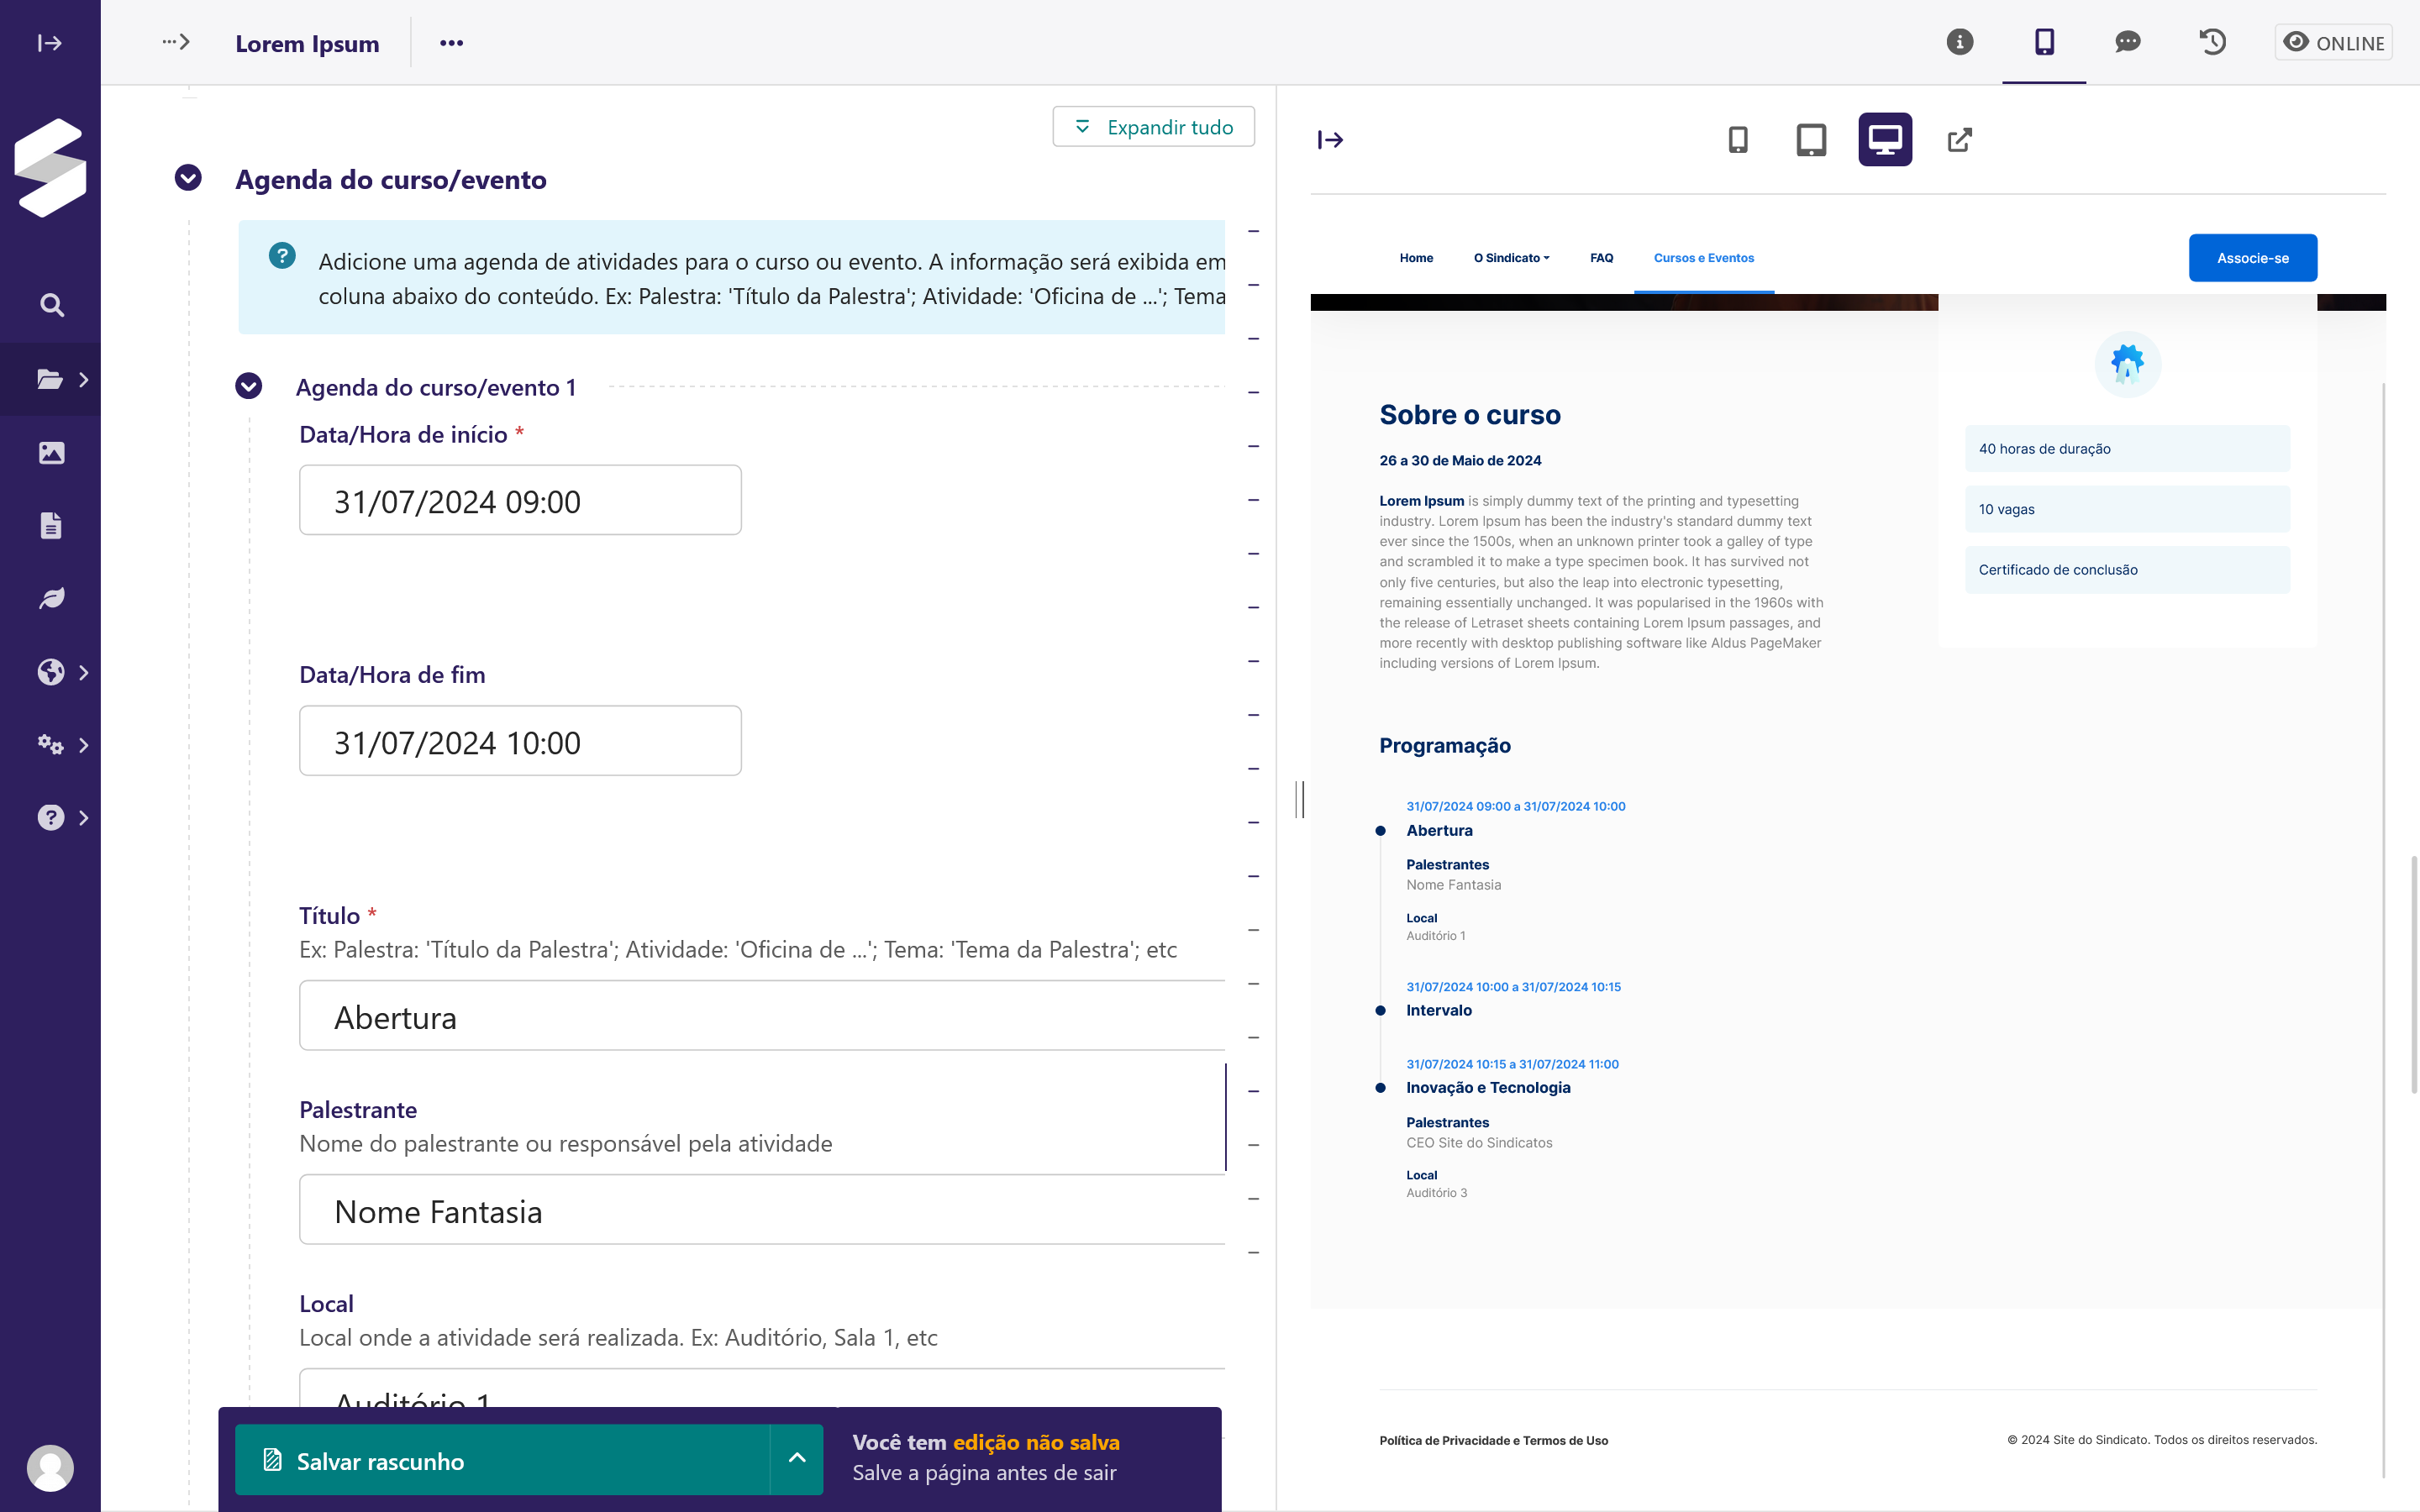This screenshot has height=1512, width=2420.
Task: Switch preview to tablet device size
Action: (1811, 140)
